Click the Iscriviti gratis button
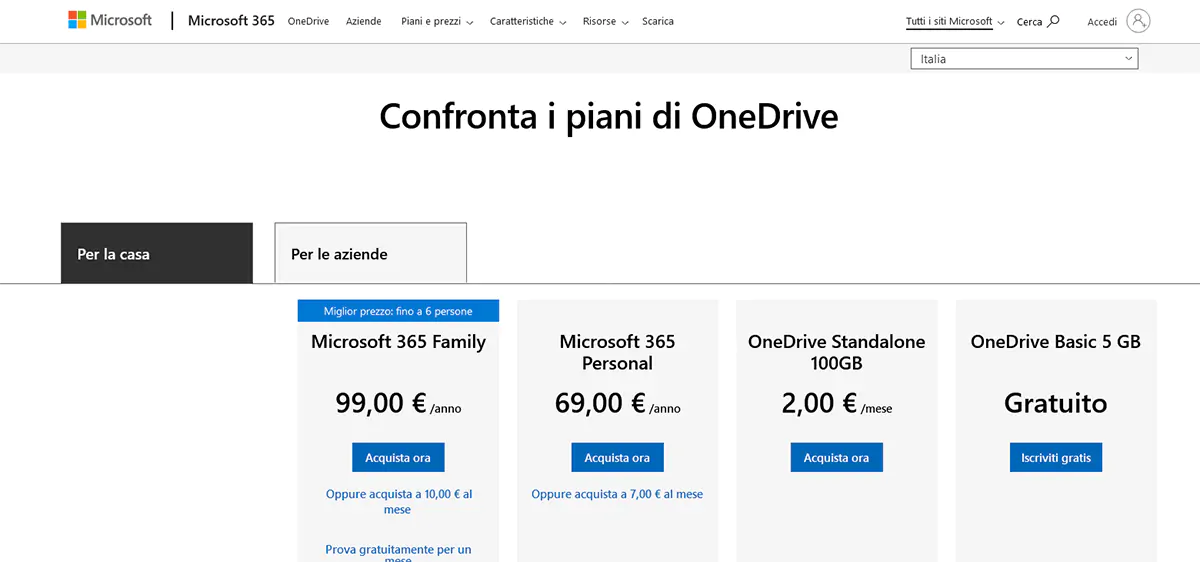1200x562 pixels. point(1055,458)
